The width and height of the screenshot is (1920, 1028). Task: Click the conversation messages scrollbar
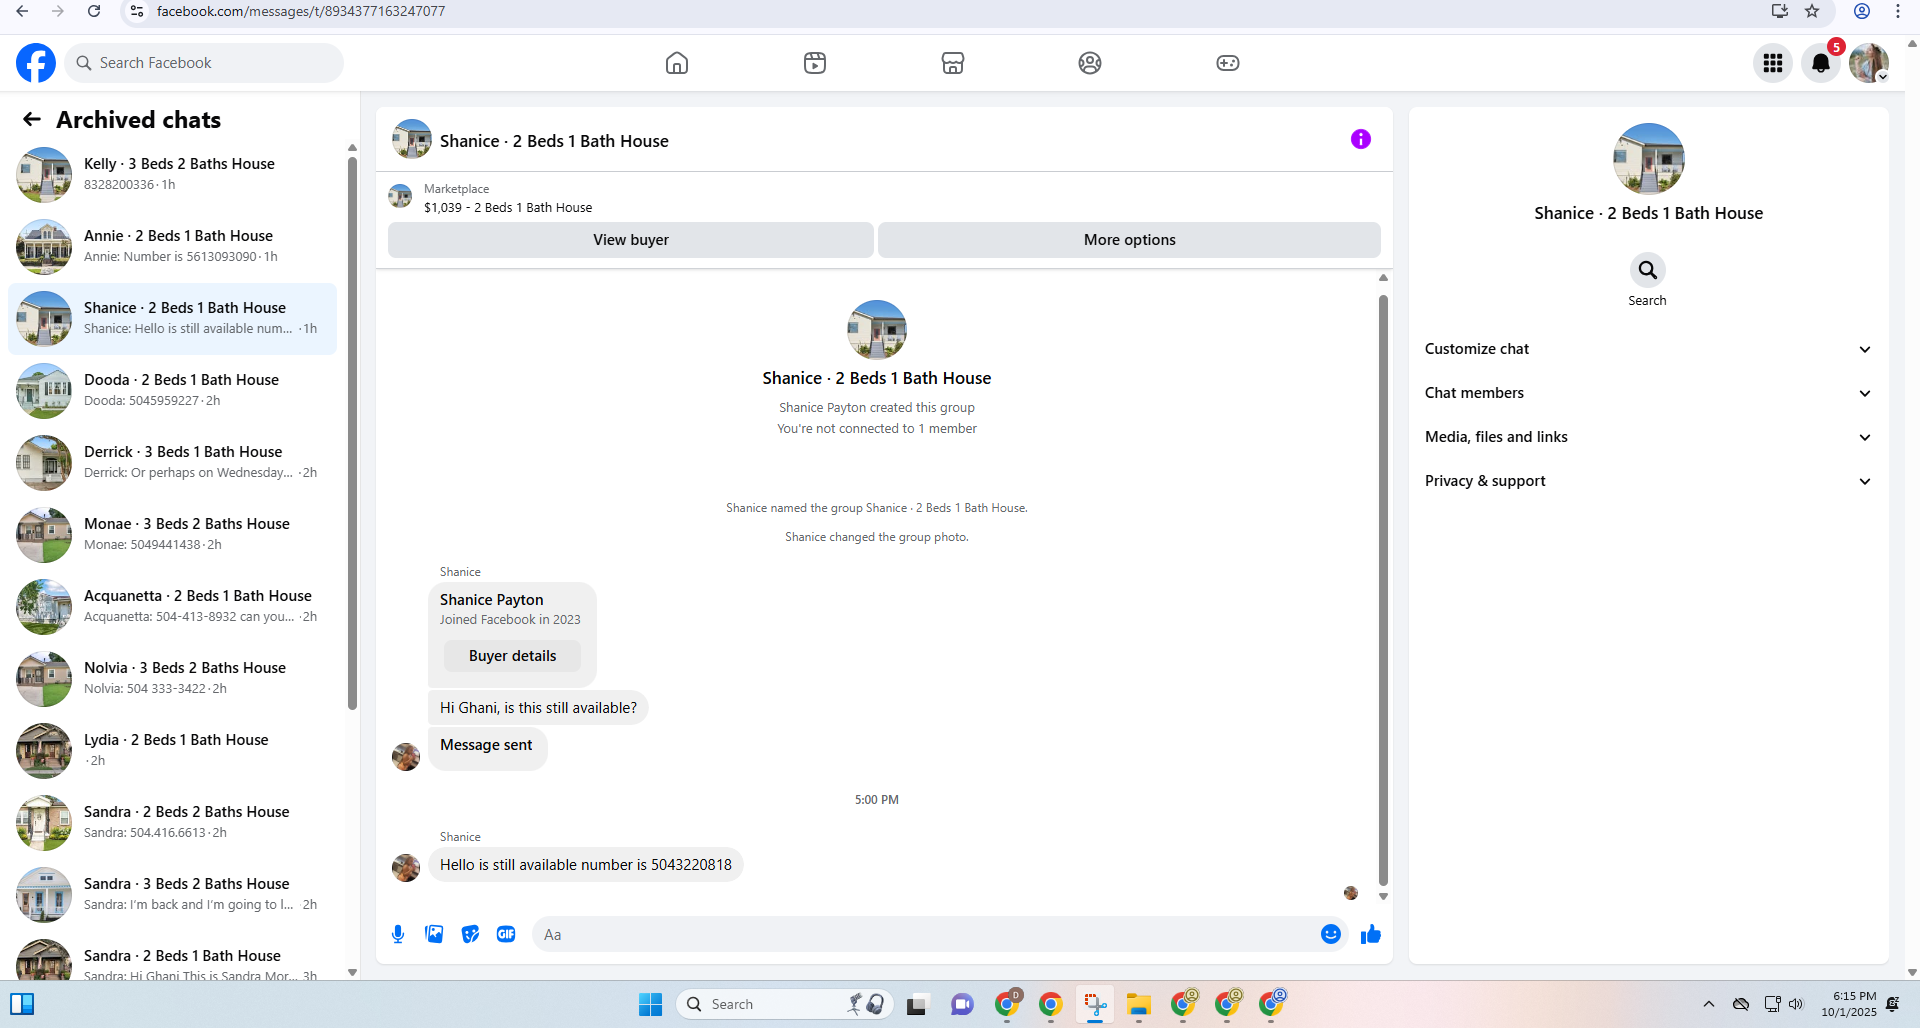coord(1383,590)
